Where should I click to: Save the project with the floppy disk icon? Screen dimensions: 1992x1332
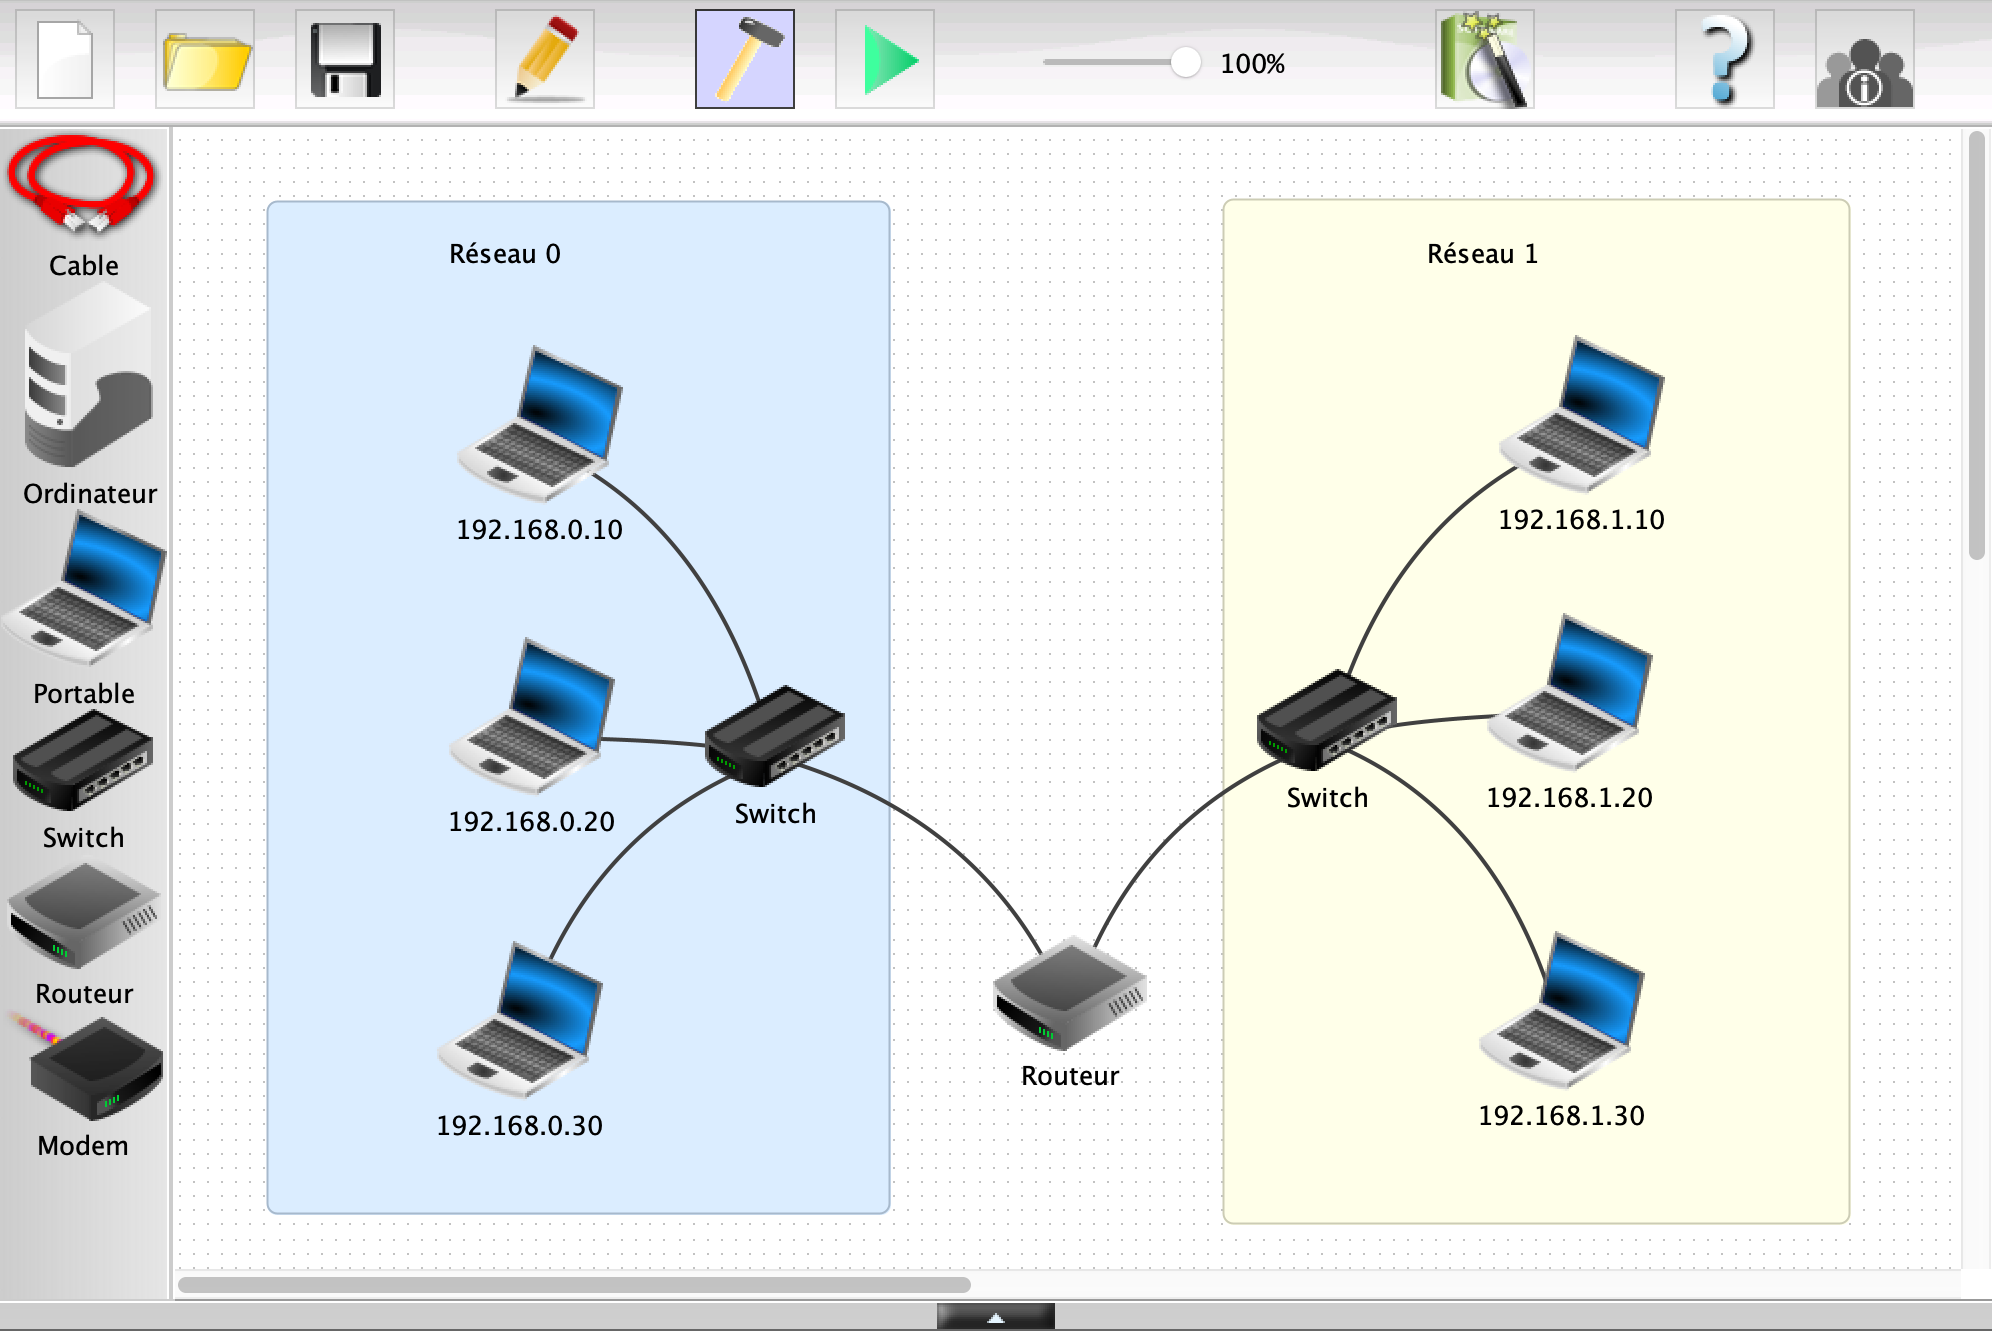click(345, 60)
